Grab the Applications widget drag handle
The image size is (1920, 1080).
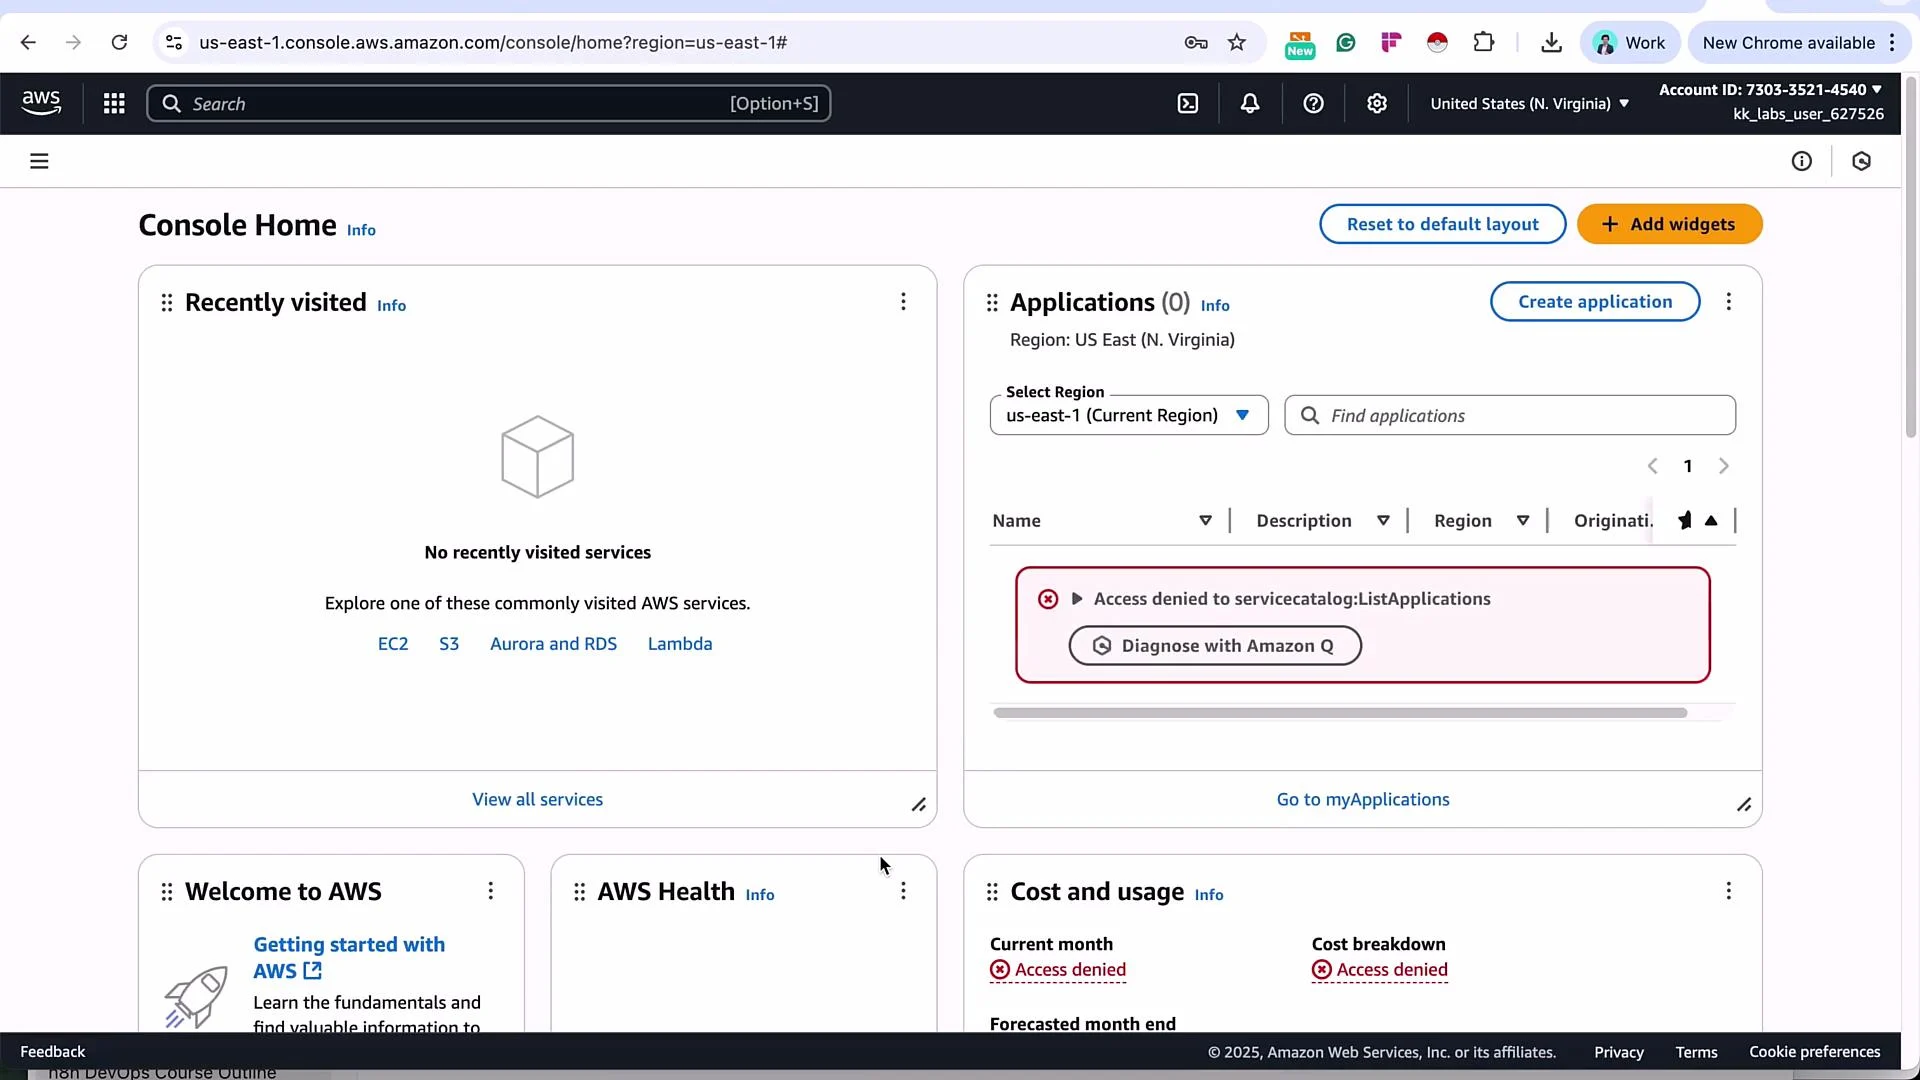[992, 302]
